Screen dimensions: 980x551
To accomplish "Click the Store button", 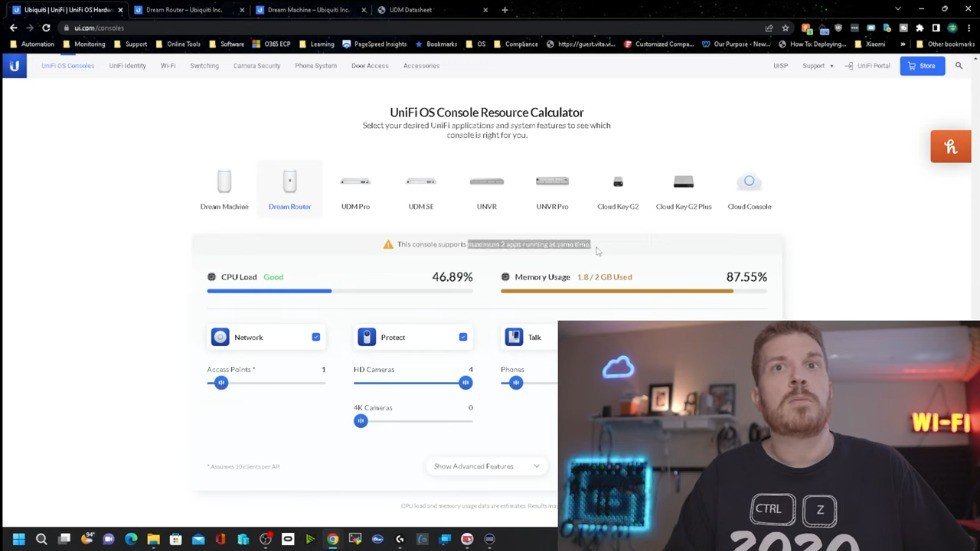I will [922, 66].
